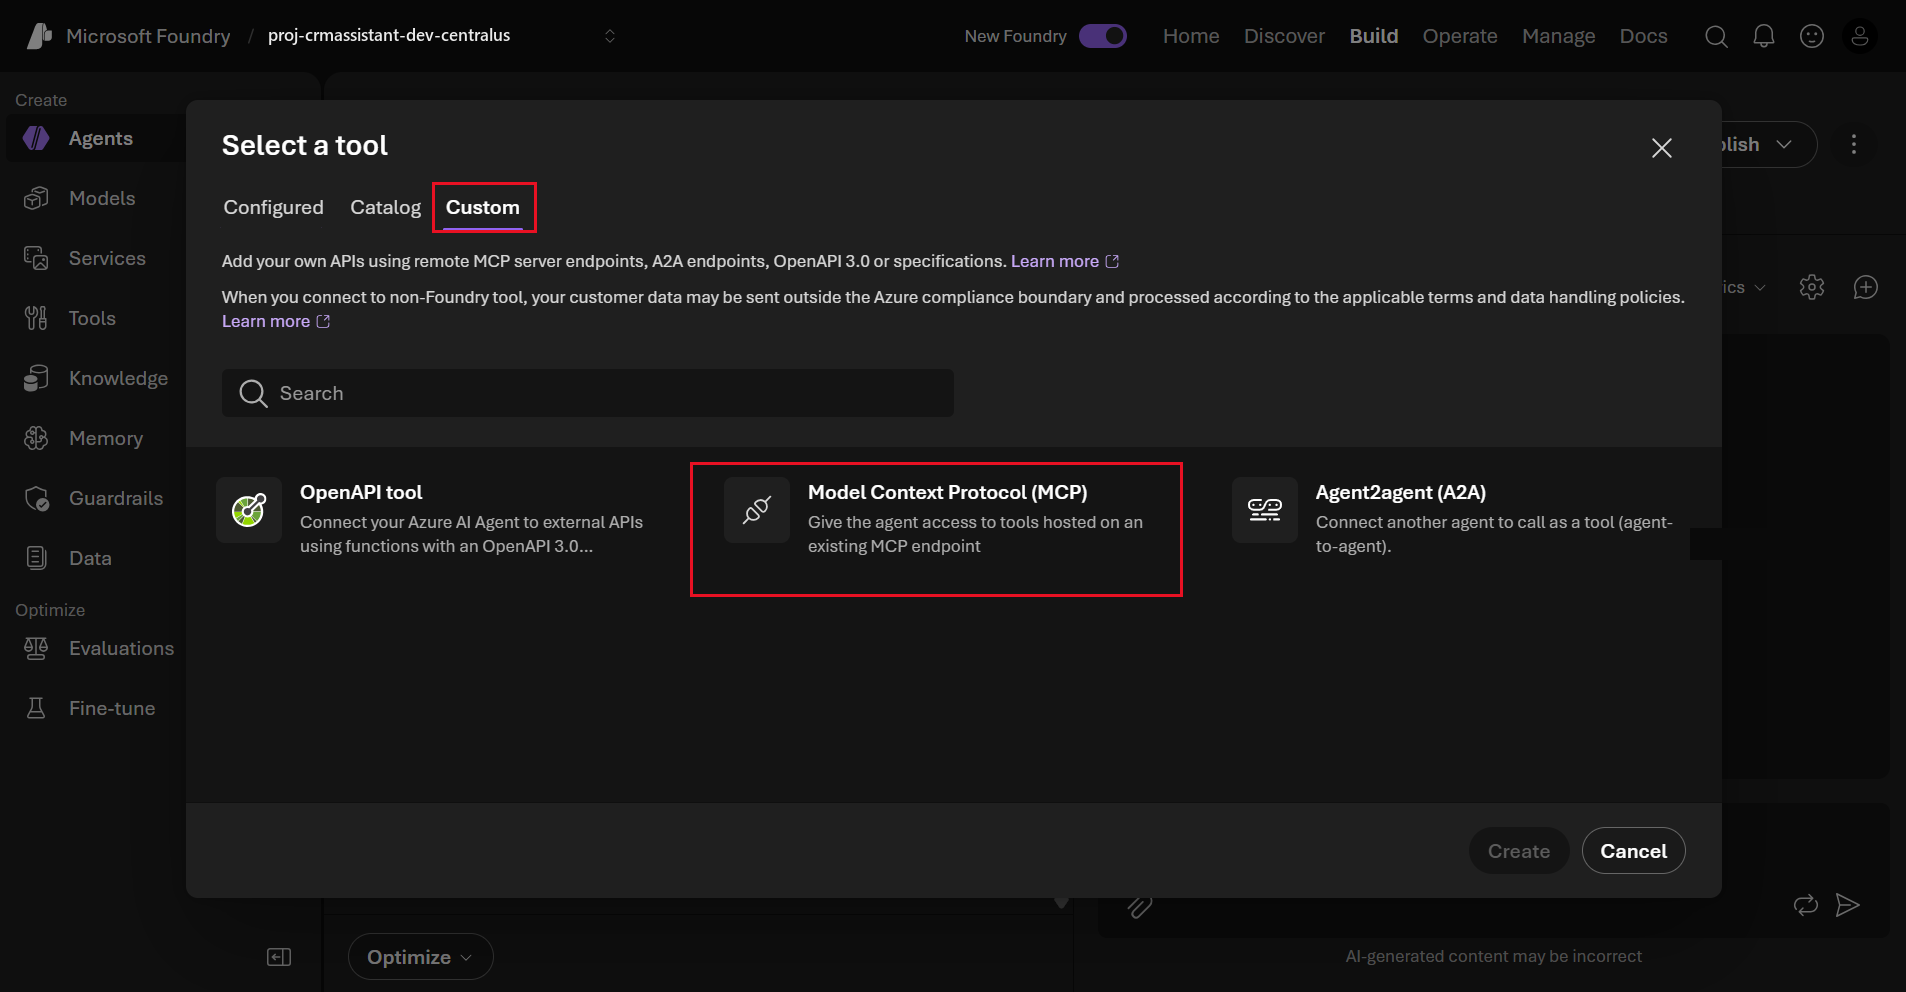Open the user account avatar icon
Image resolution: width=1906 pixels, height=992 pixels.
1860,36
